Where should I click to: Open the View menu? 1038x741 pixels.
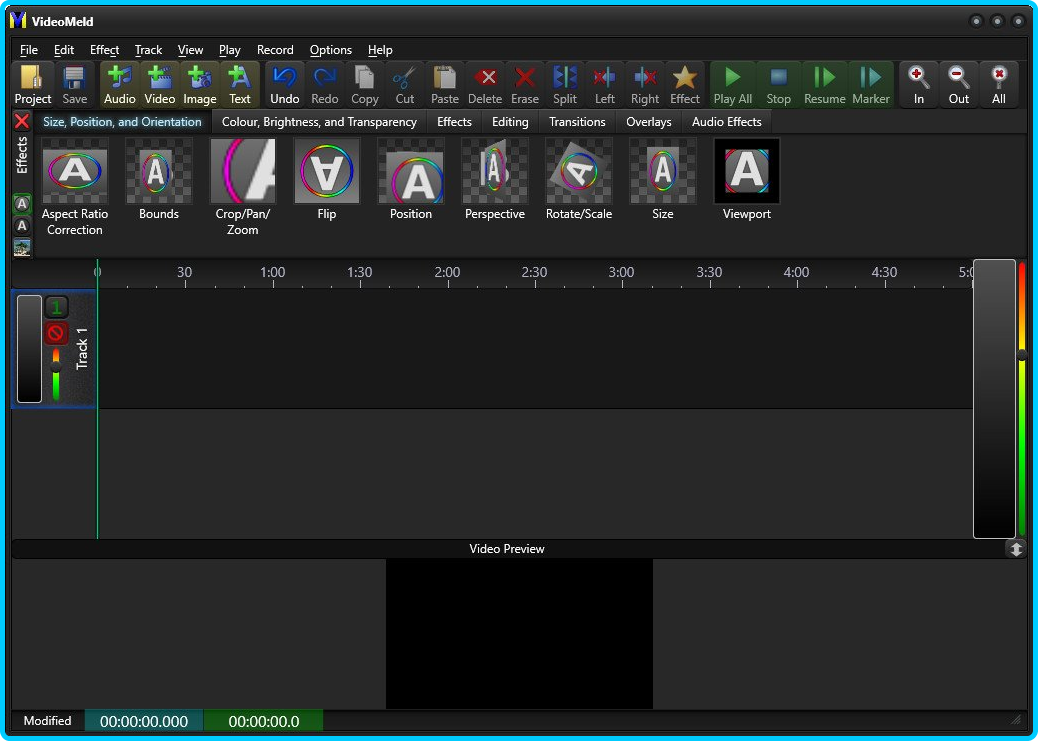coord(191,50)
